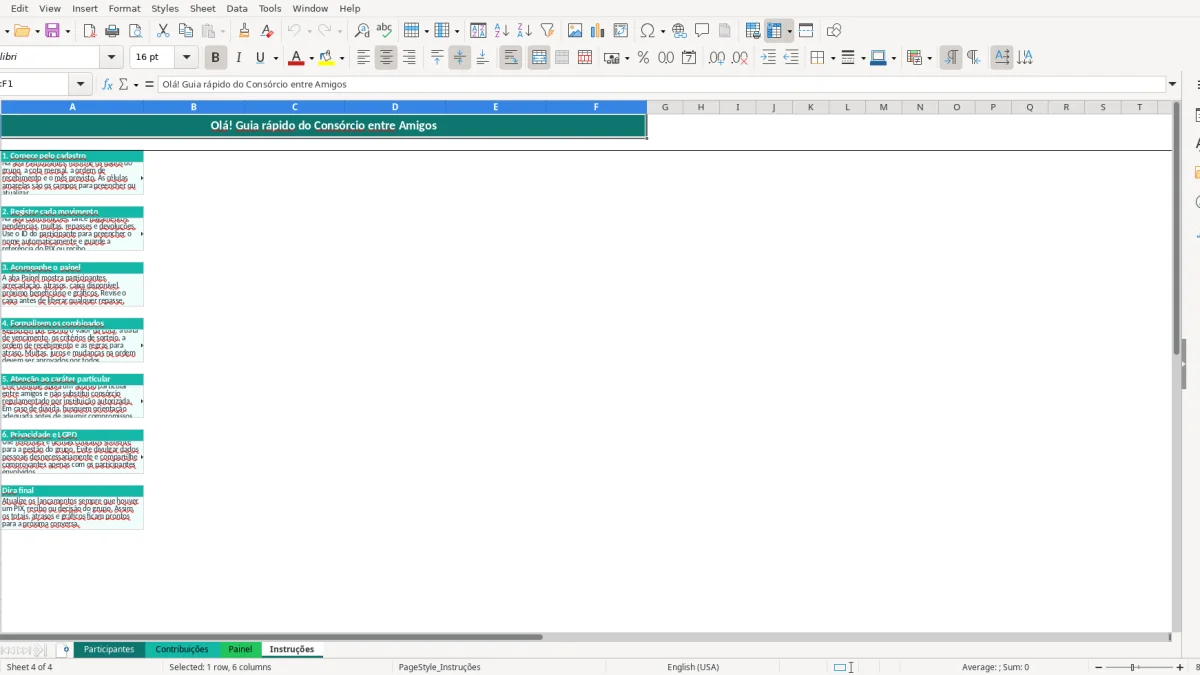
Task: Add a decimal place
Action: (717, 58)
